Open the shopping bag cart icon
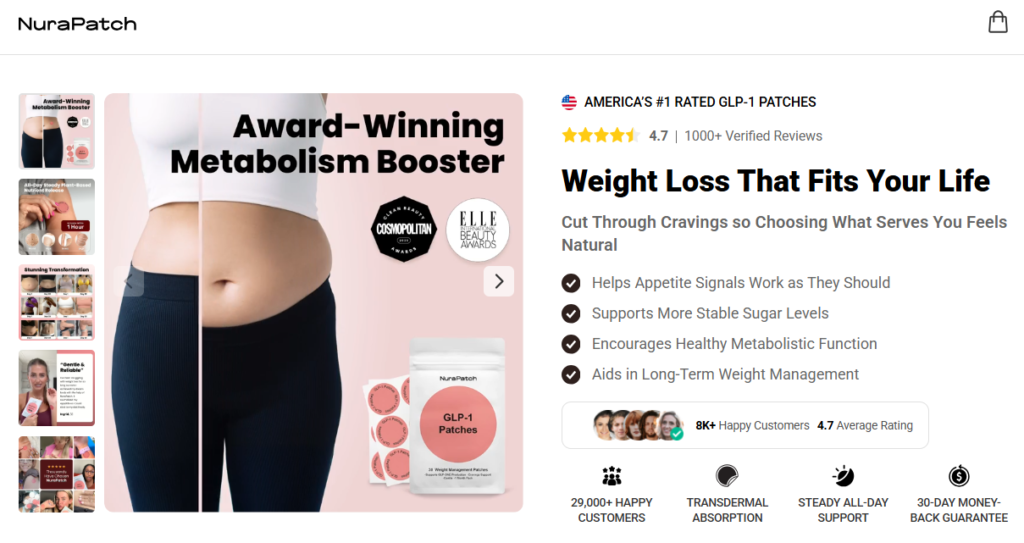 pos(997,22)
